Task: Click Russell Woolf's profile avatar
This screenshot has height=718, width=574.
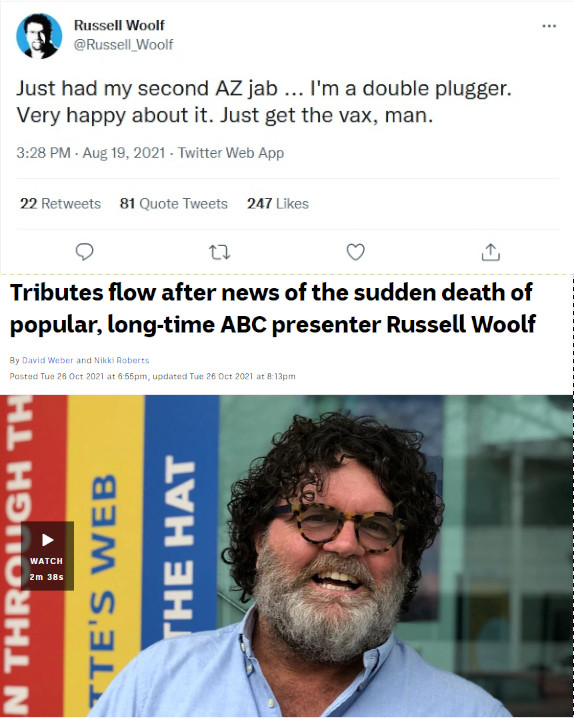Action: [39, 36]
